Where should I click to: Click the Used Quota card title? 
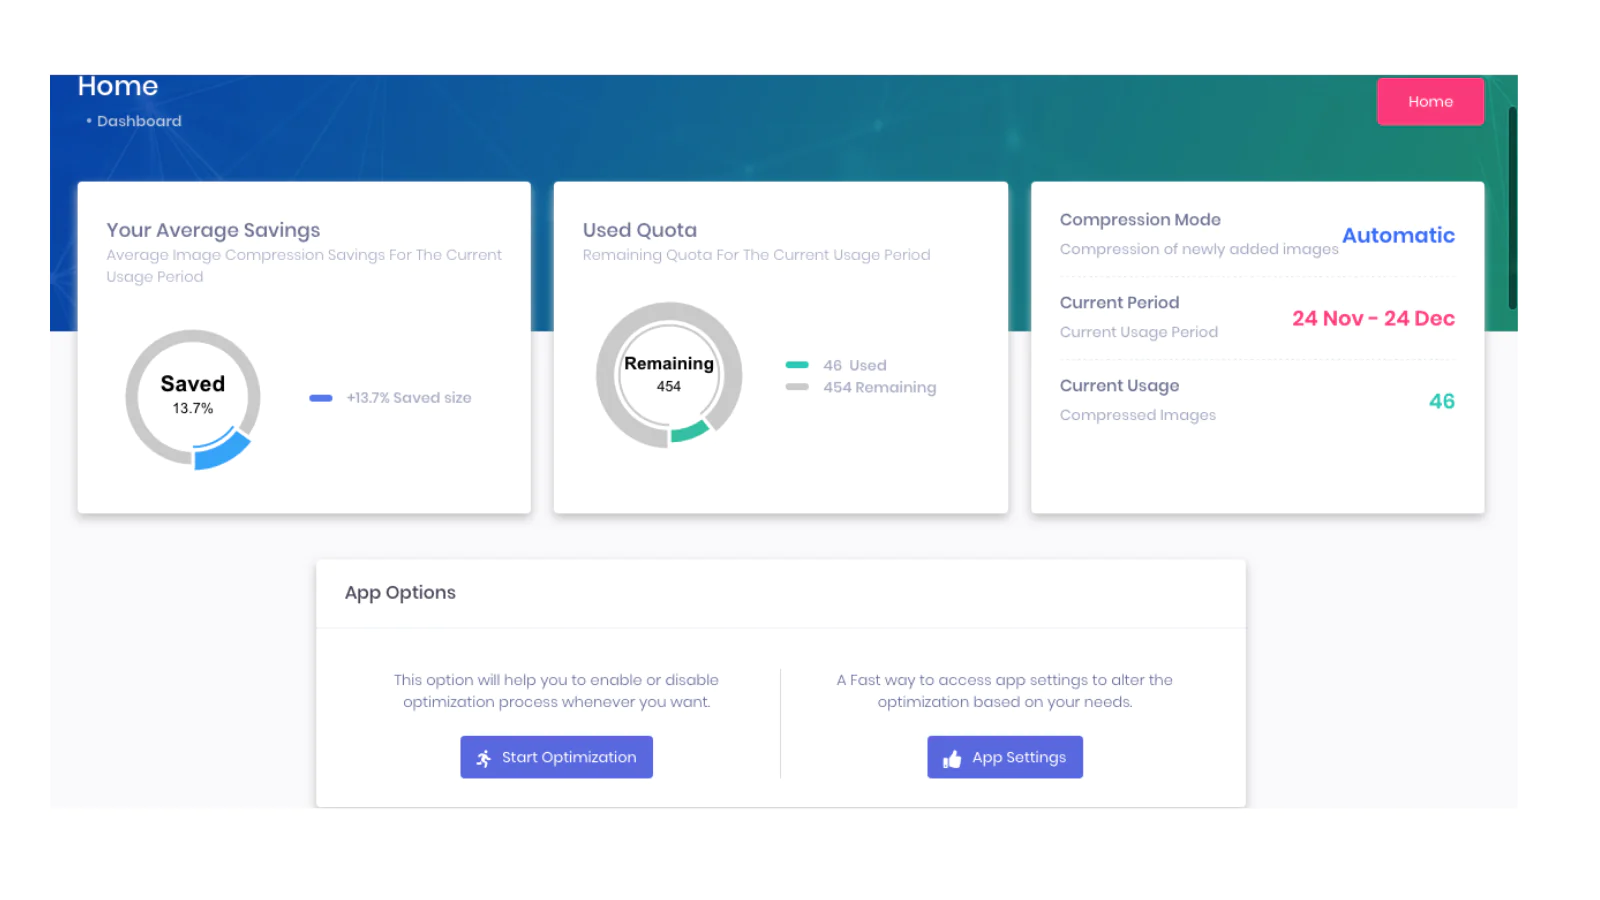tap(640, 230)
